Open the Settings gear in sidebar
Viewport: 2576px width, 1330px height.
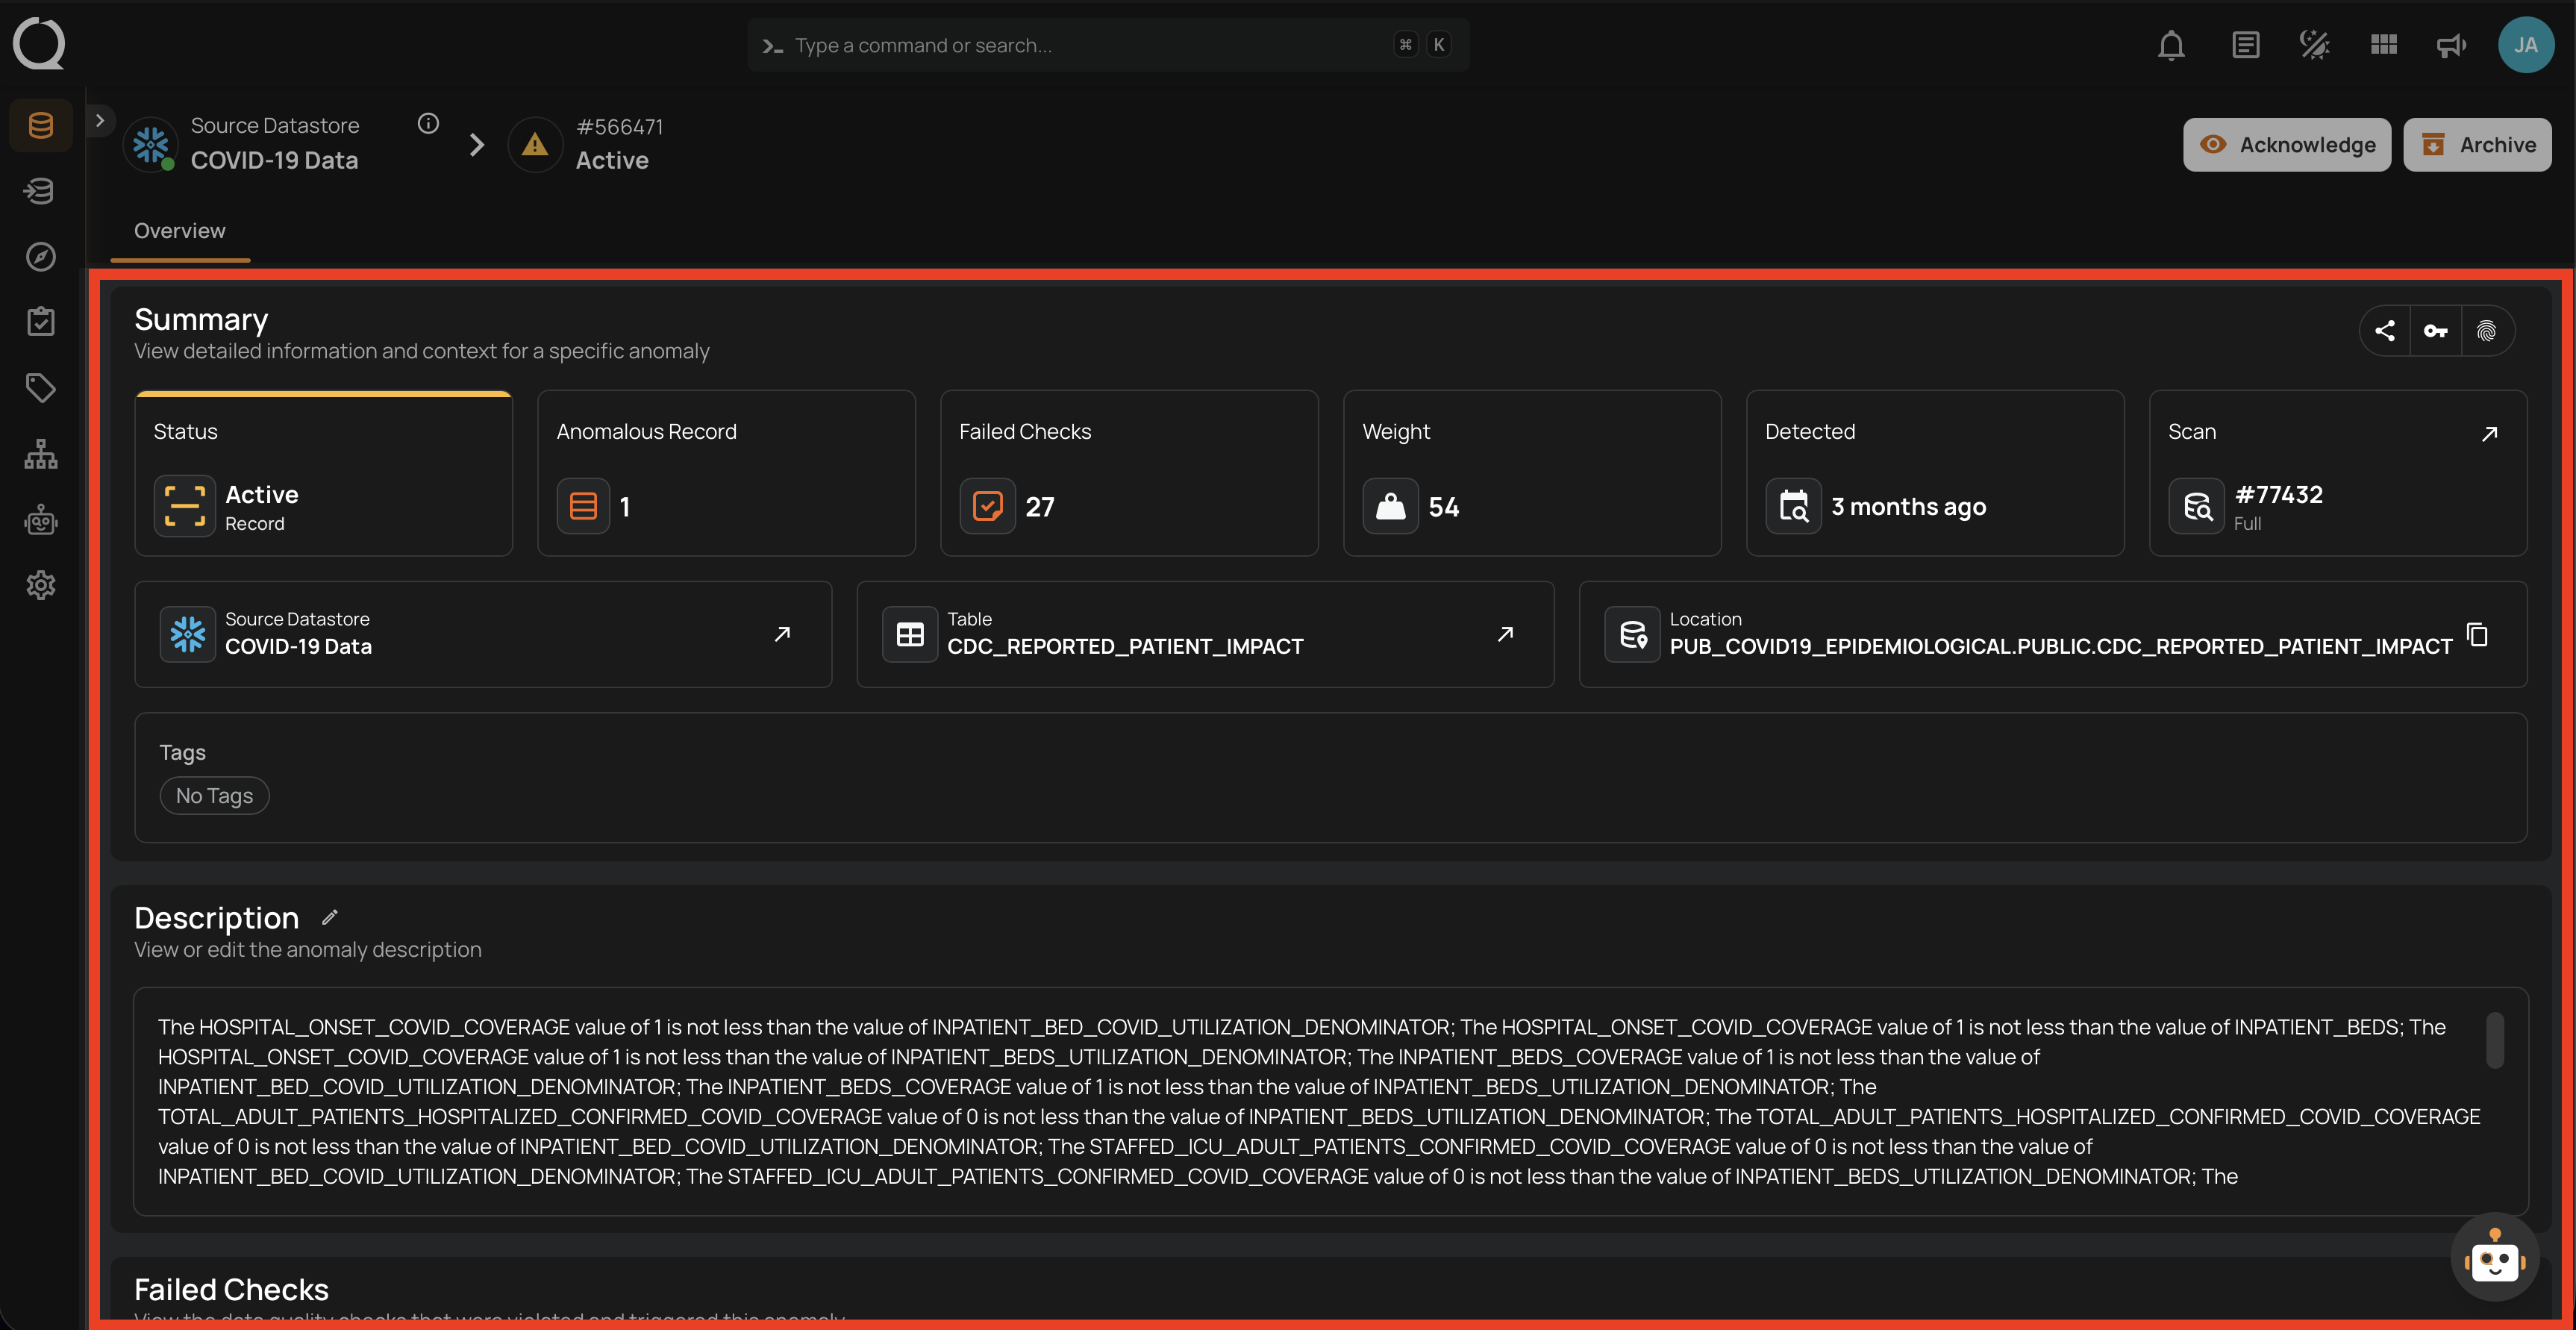[41, 585]
